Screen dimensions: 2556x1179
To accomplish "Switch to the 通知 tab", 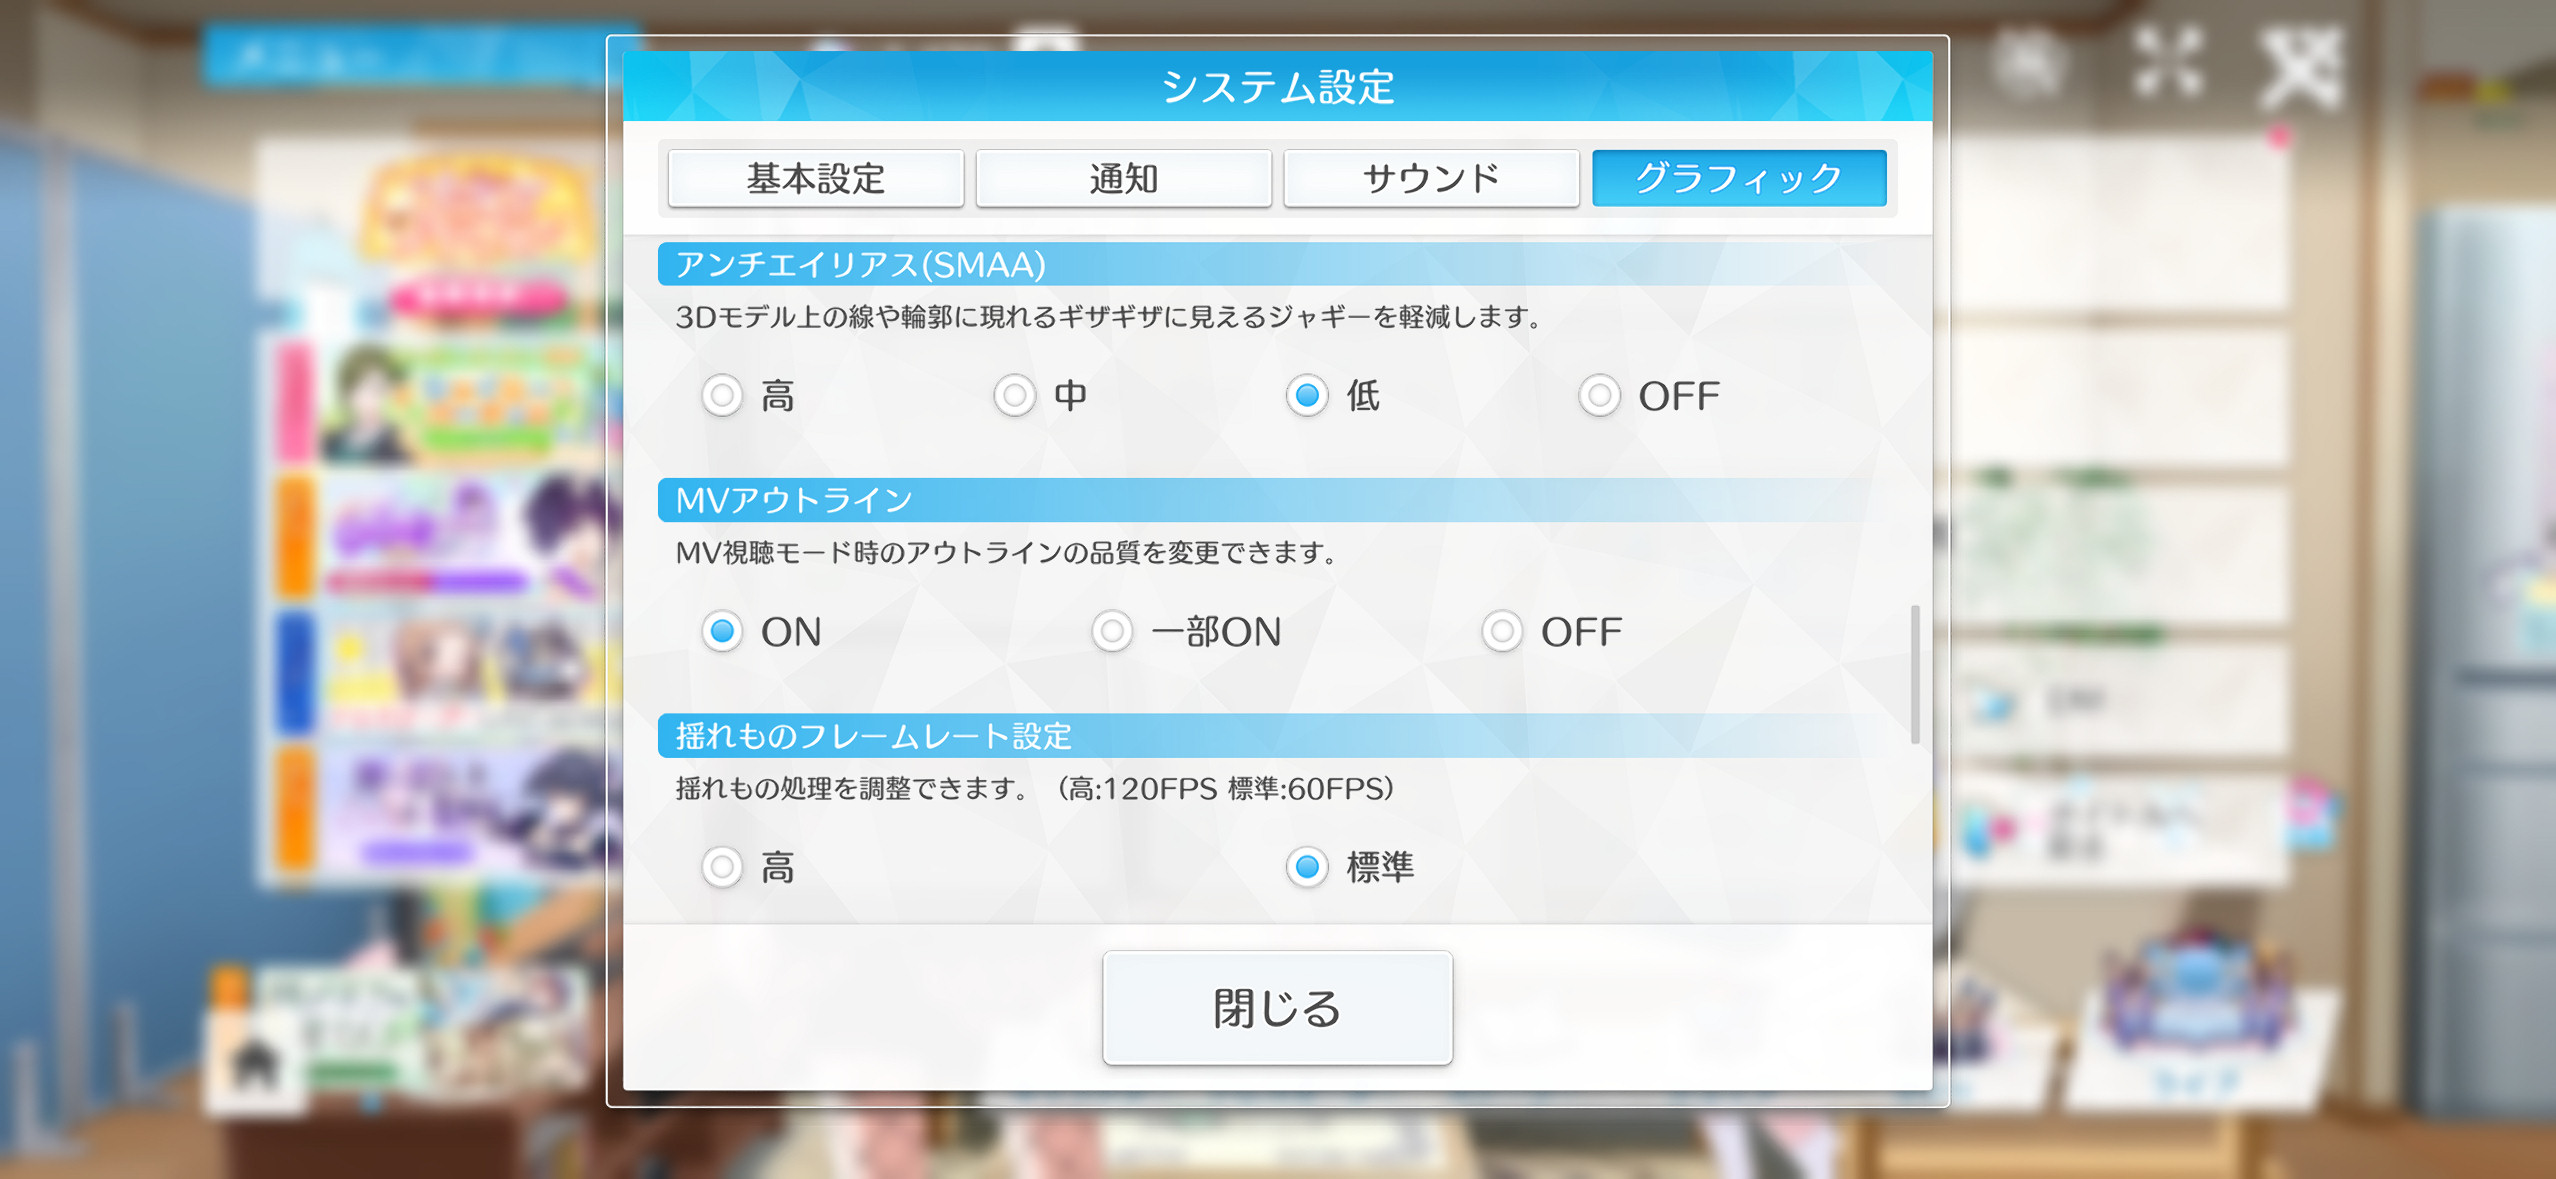I will pyautogui.click(x=1123, y=178).
